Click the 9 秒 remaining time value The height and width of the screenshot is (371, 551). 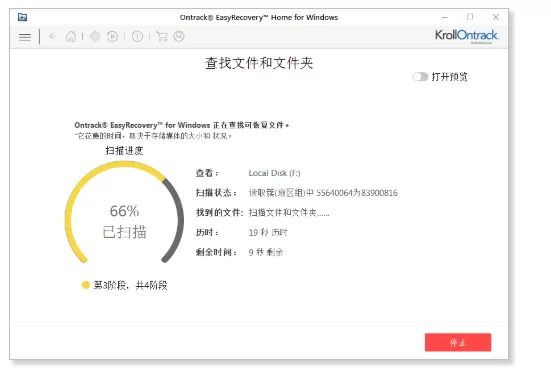(266, 252)
